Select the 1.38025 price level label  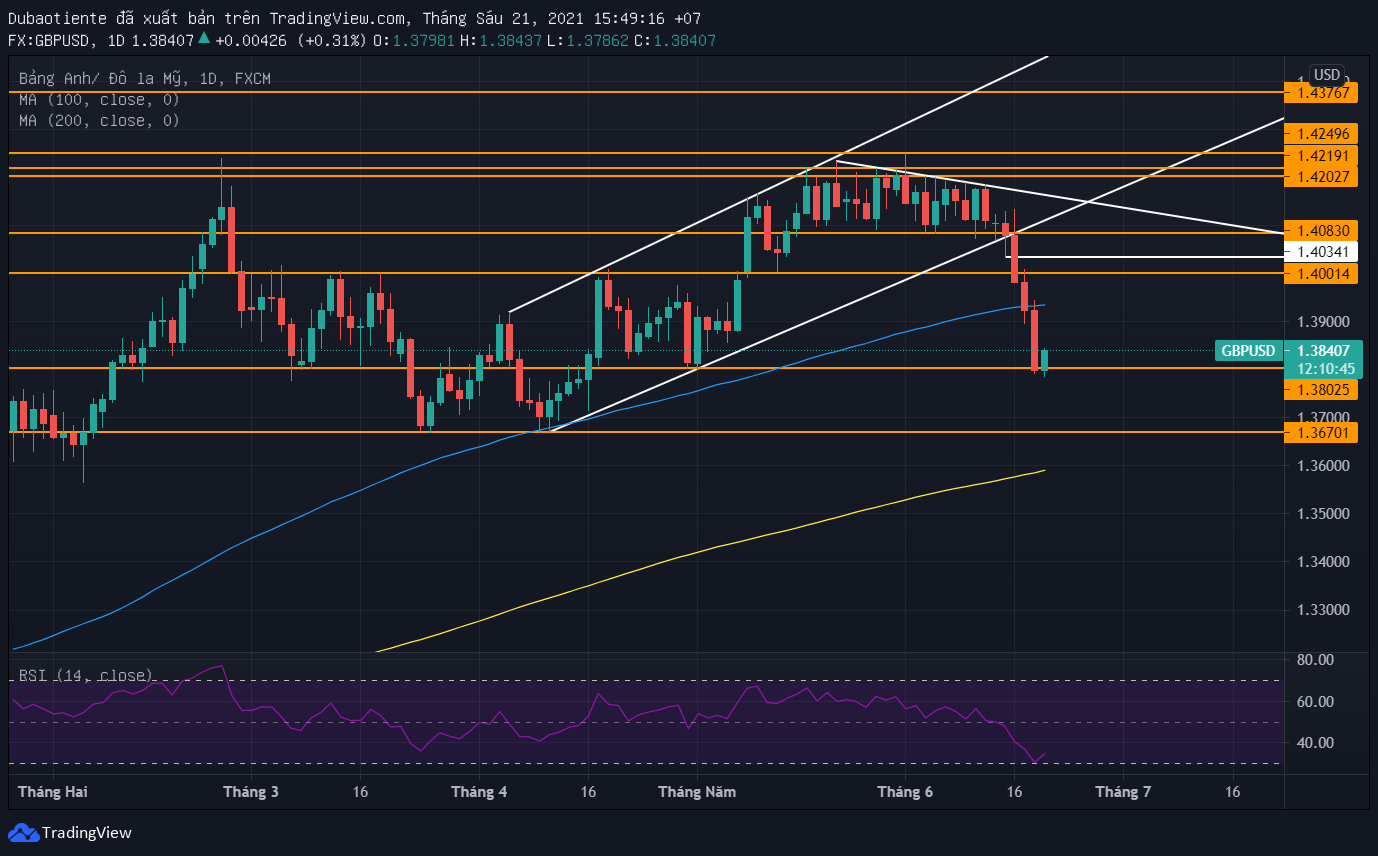tap(1322, 390)
